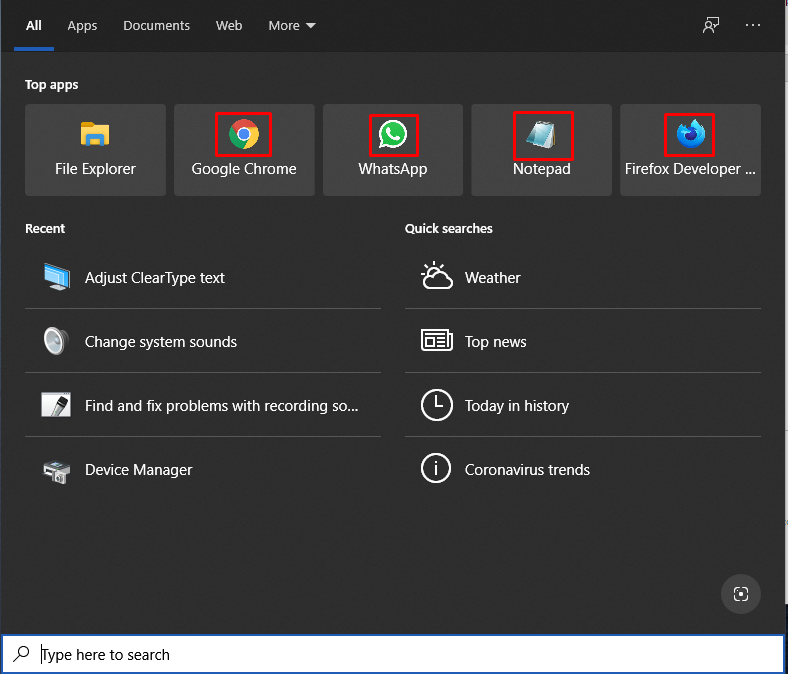Click the magnifier icon in search box
Viewport: 788px width, 674px height.
click(22, 653)
